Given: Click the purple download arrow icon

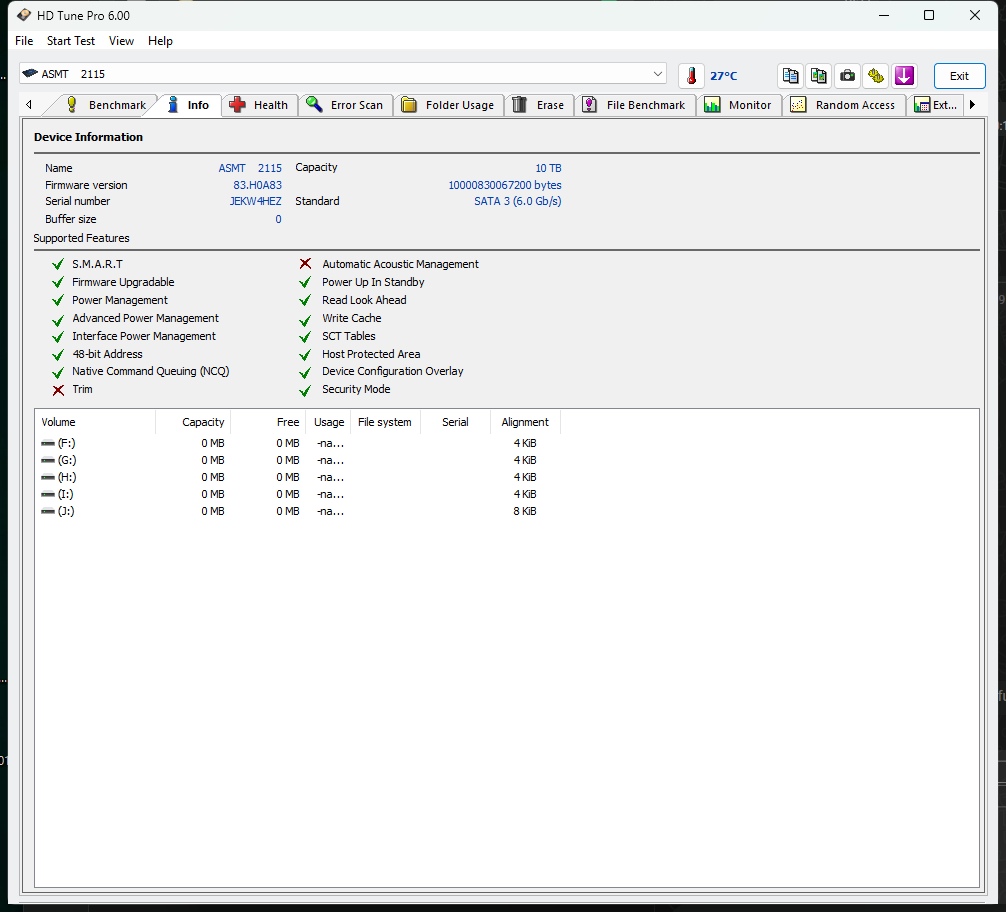Looking at the screenshot, I should pos(904,76).
